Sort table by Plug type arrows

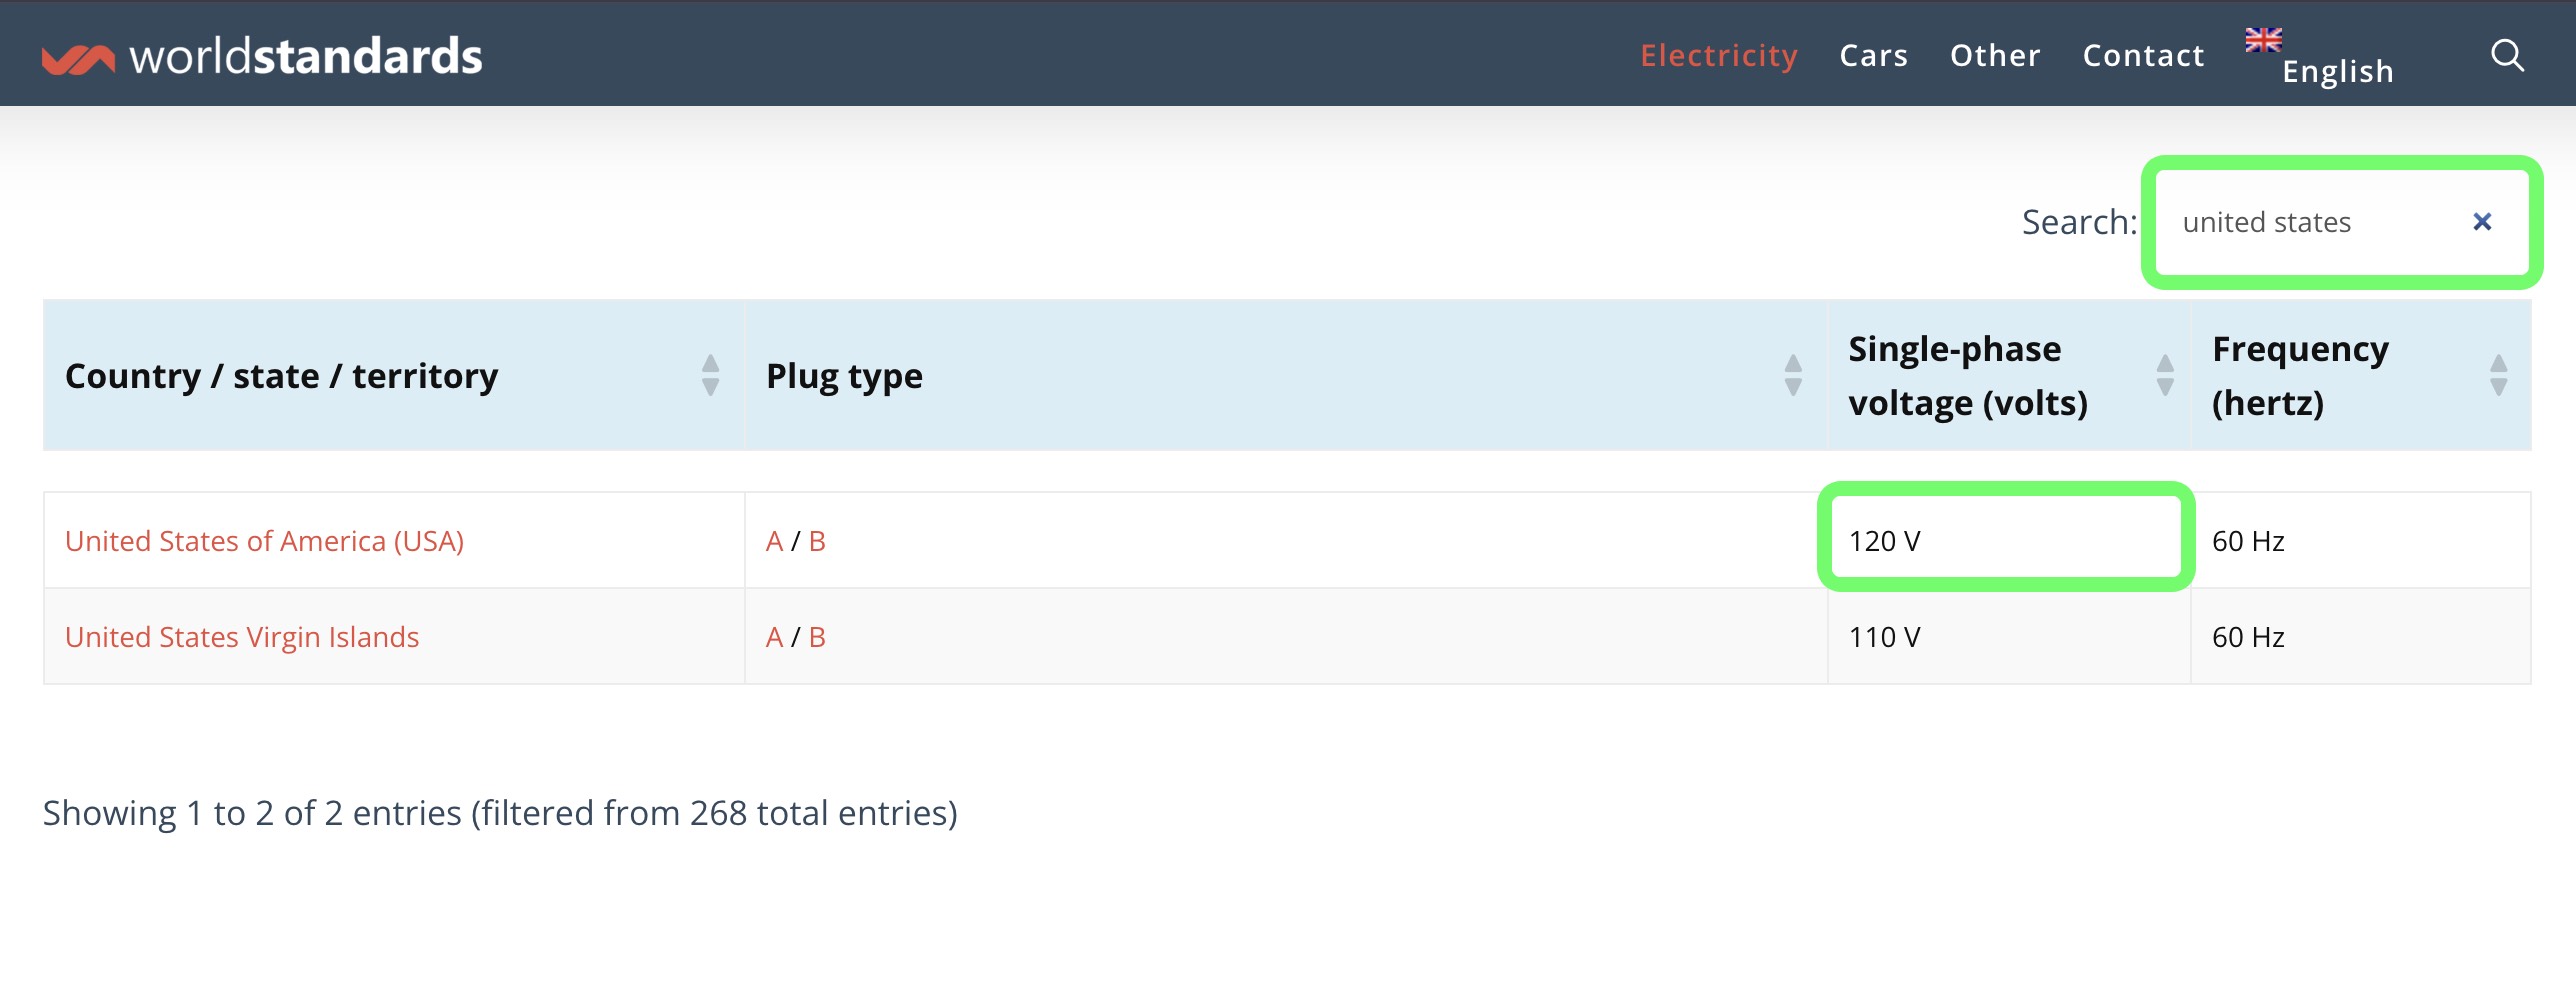[1793, 376]
